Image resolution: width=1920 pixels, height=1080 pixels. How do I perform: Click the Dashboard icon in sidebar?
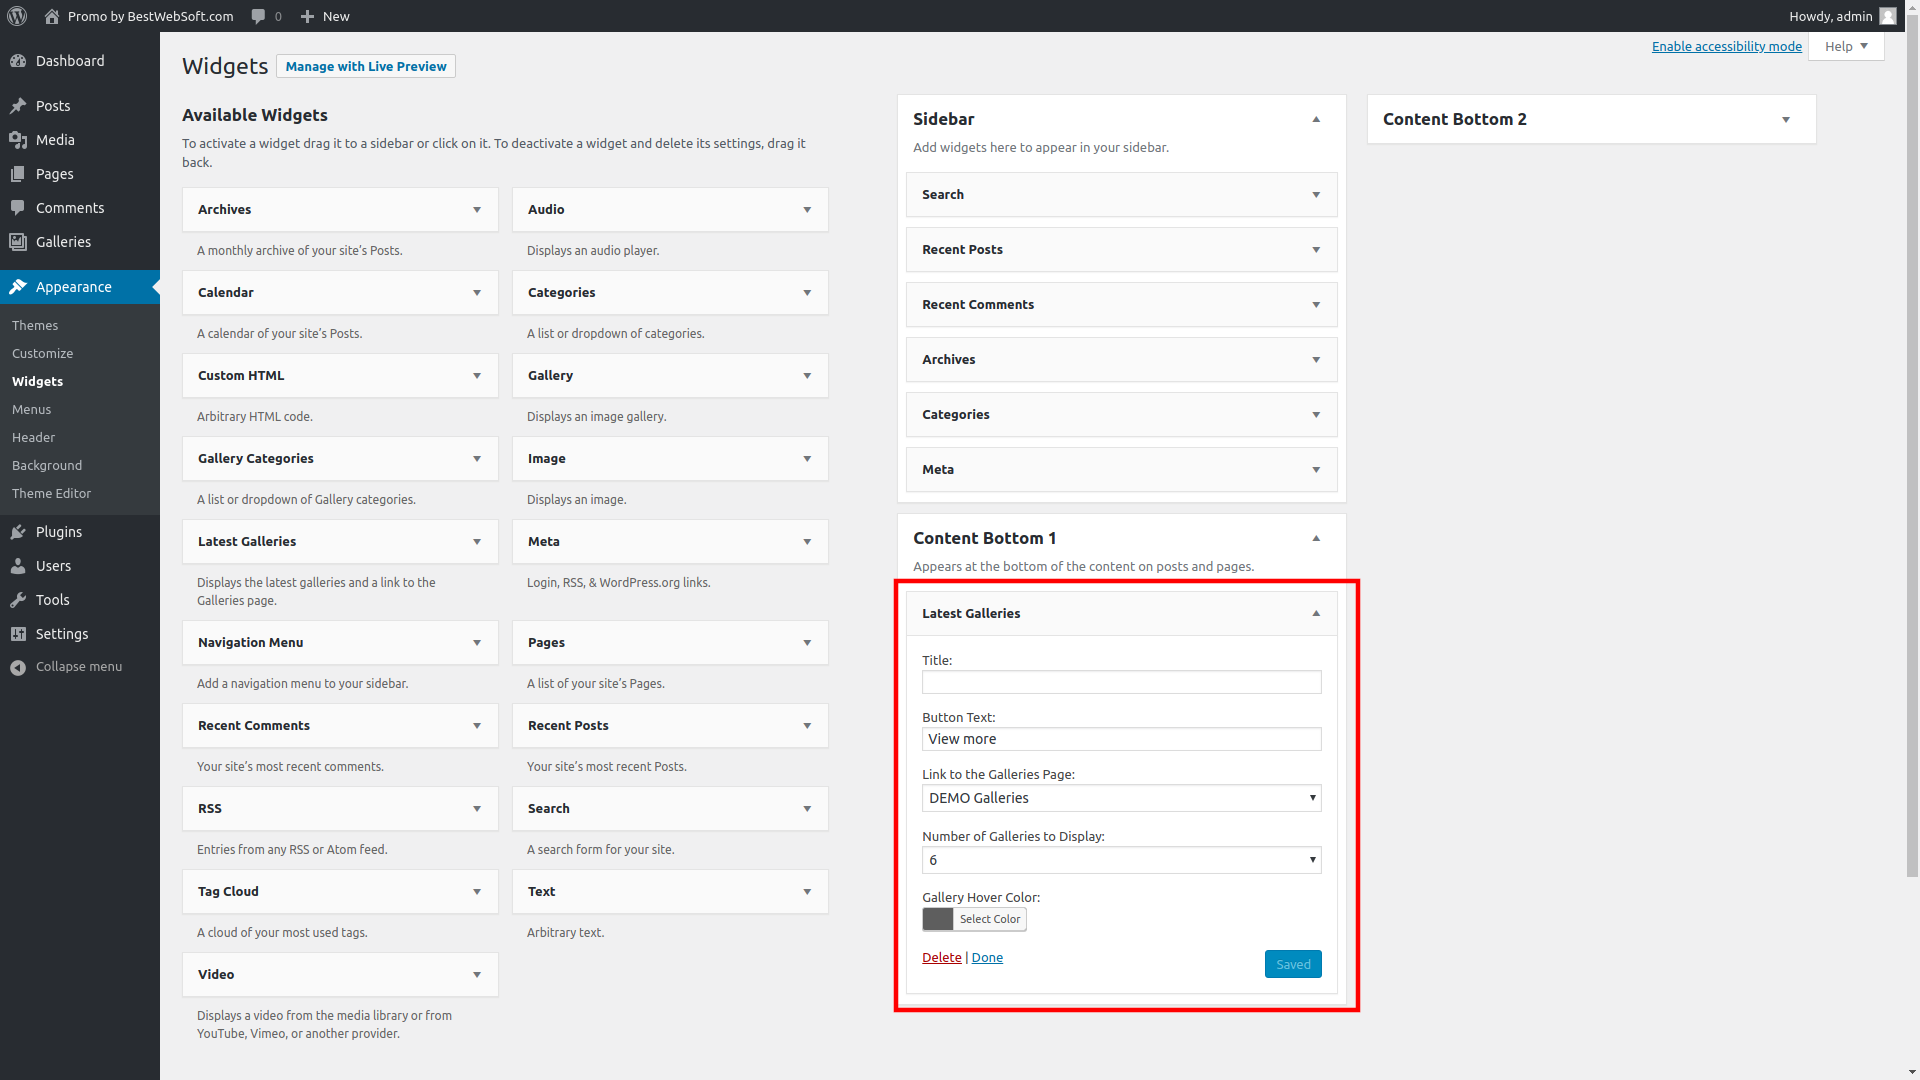pos(18,61)
